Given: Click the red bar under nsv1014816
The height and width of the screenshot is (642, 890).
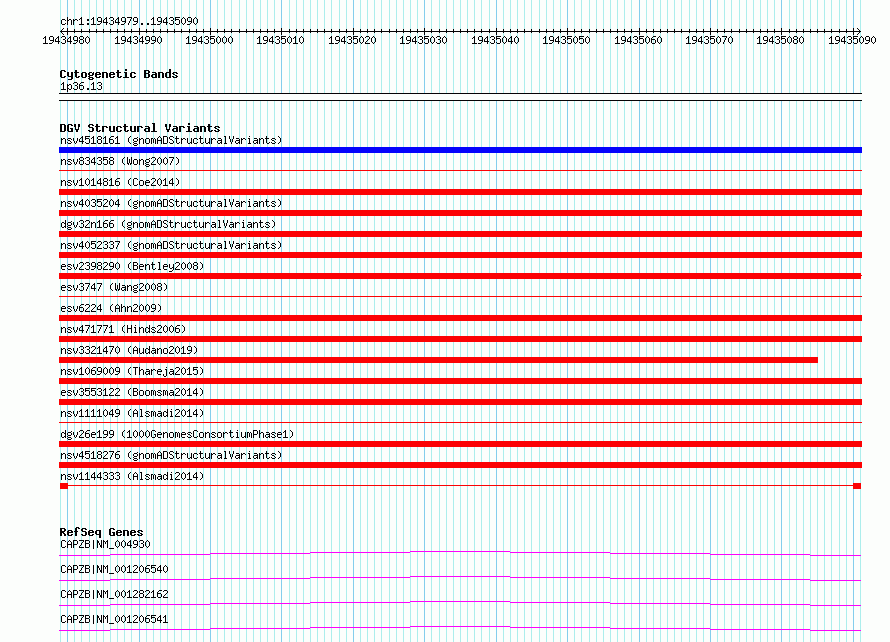Looking at the screenshot, I should click(460, 192).
